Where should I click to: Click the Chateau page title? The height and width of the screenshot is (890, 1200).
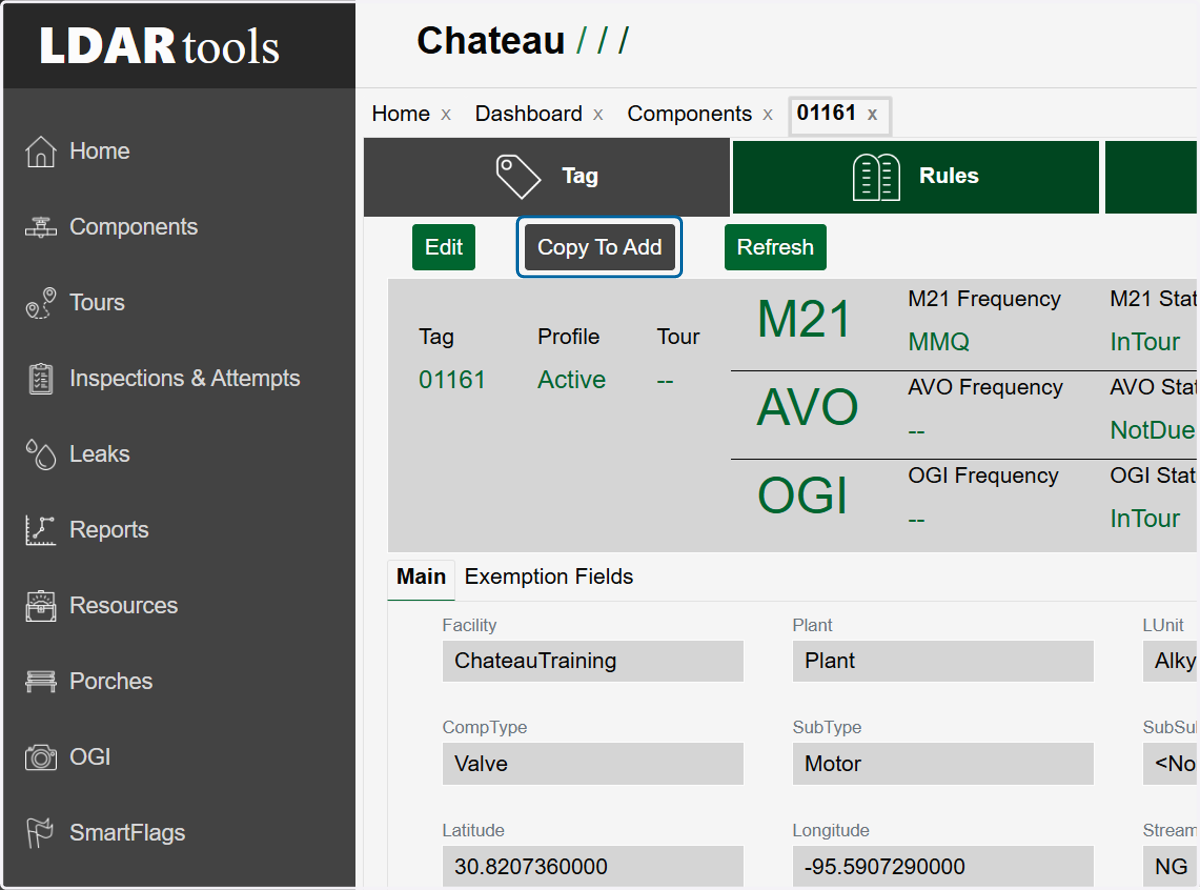tap(491, 41)
